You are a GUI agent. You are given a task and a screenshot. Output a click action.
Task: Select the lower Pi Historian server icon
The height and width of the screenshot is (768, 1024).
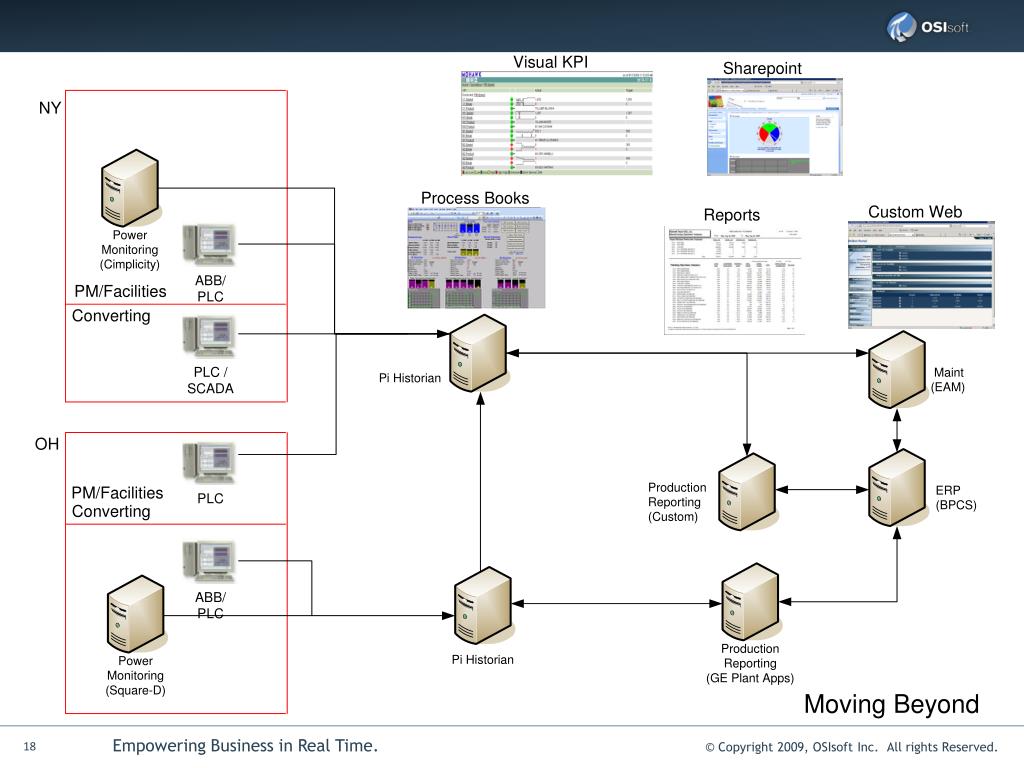(483, 605)
